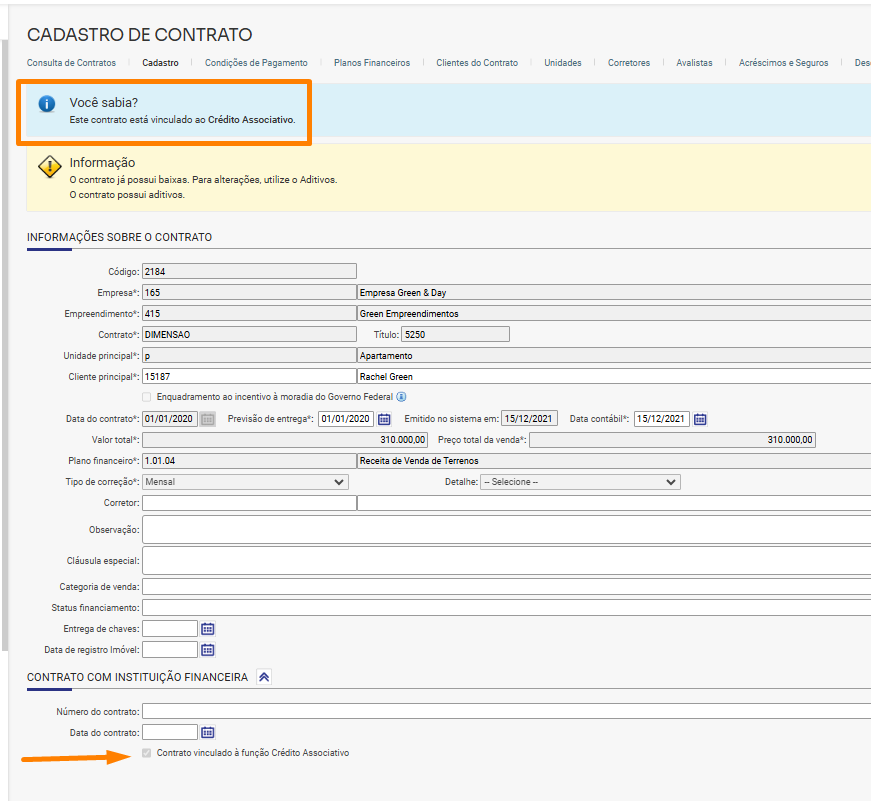Switch to Unidades tab

coord(563,63)
